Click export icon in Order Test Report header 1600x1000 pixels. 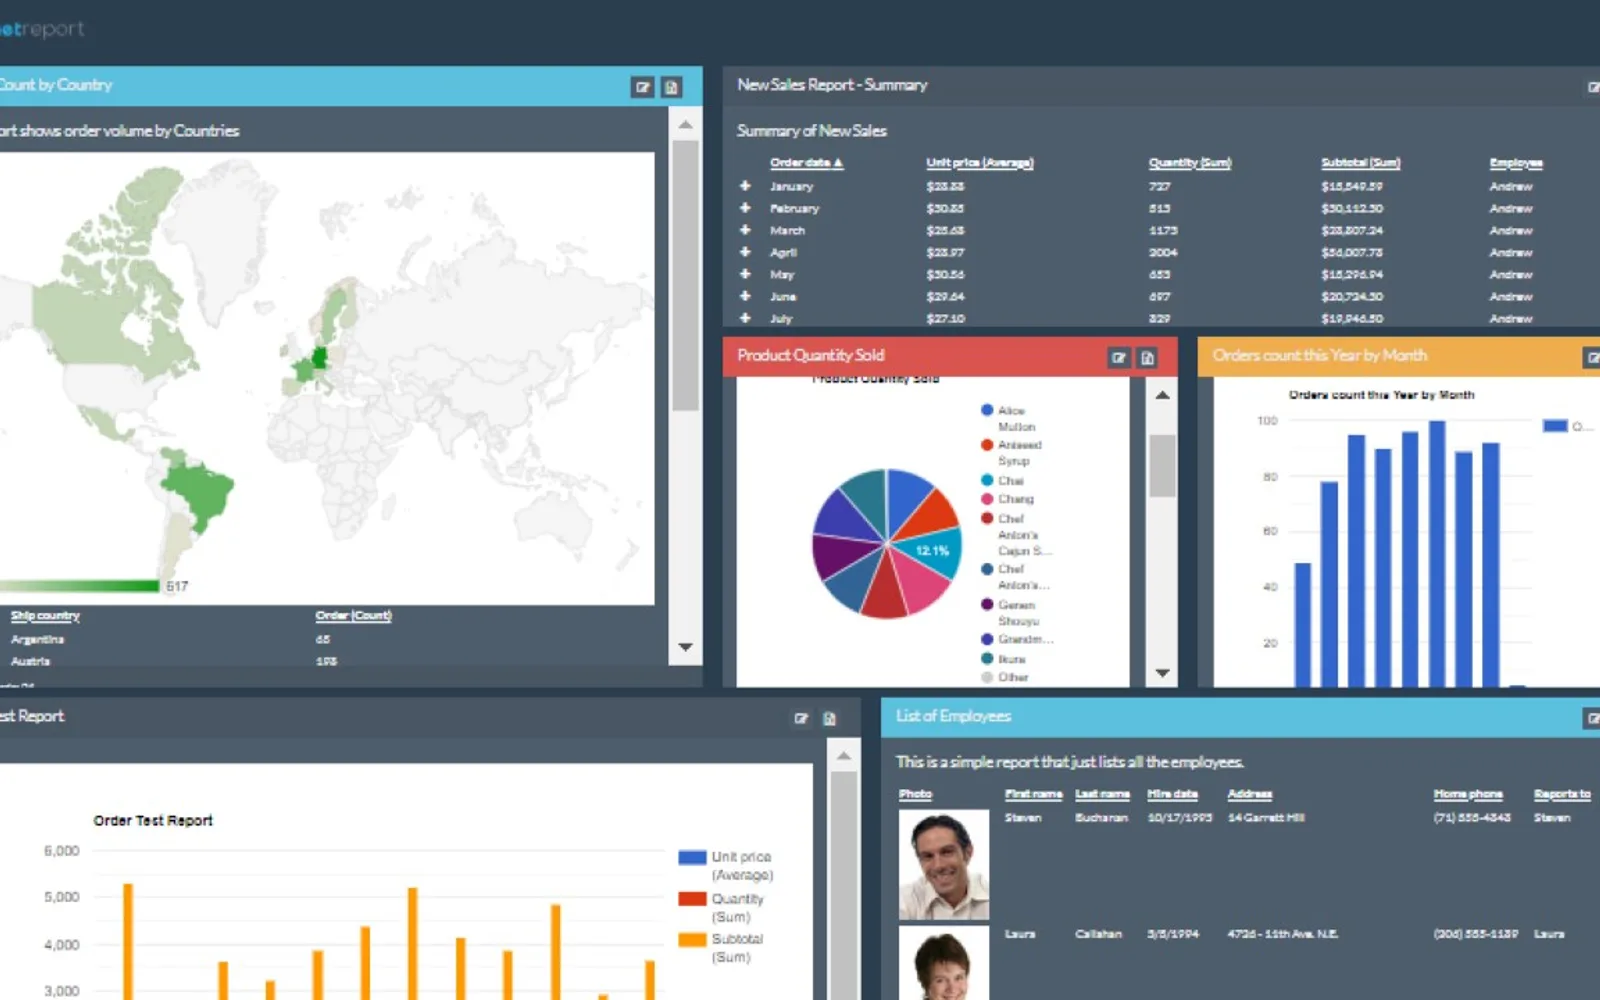click(x=829, y=718)
